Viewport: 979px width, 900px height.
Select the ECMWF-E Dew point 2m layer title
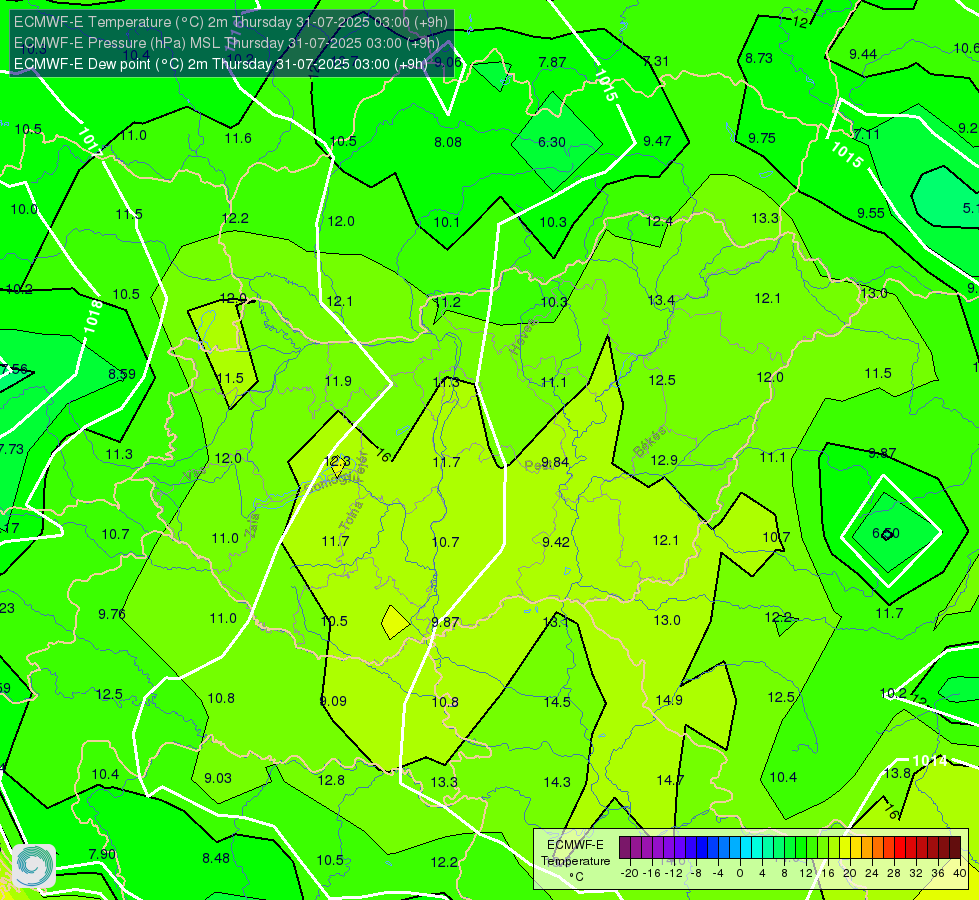220,64
